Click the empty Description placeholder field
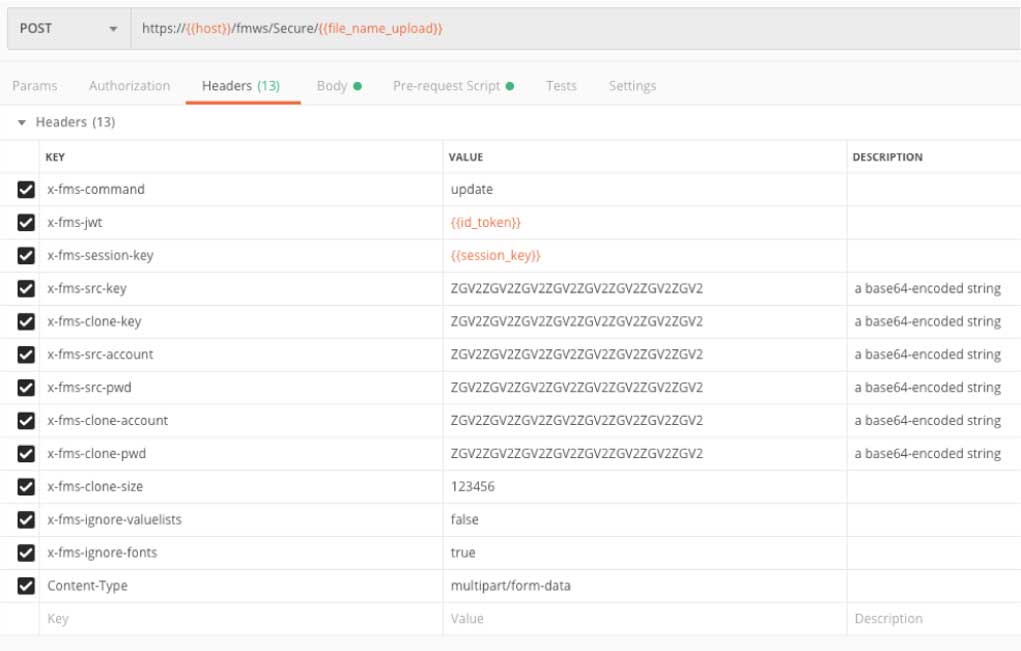 934,619
